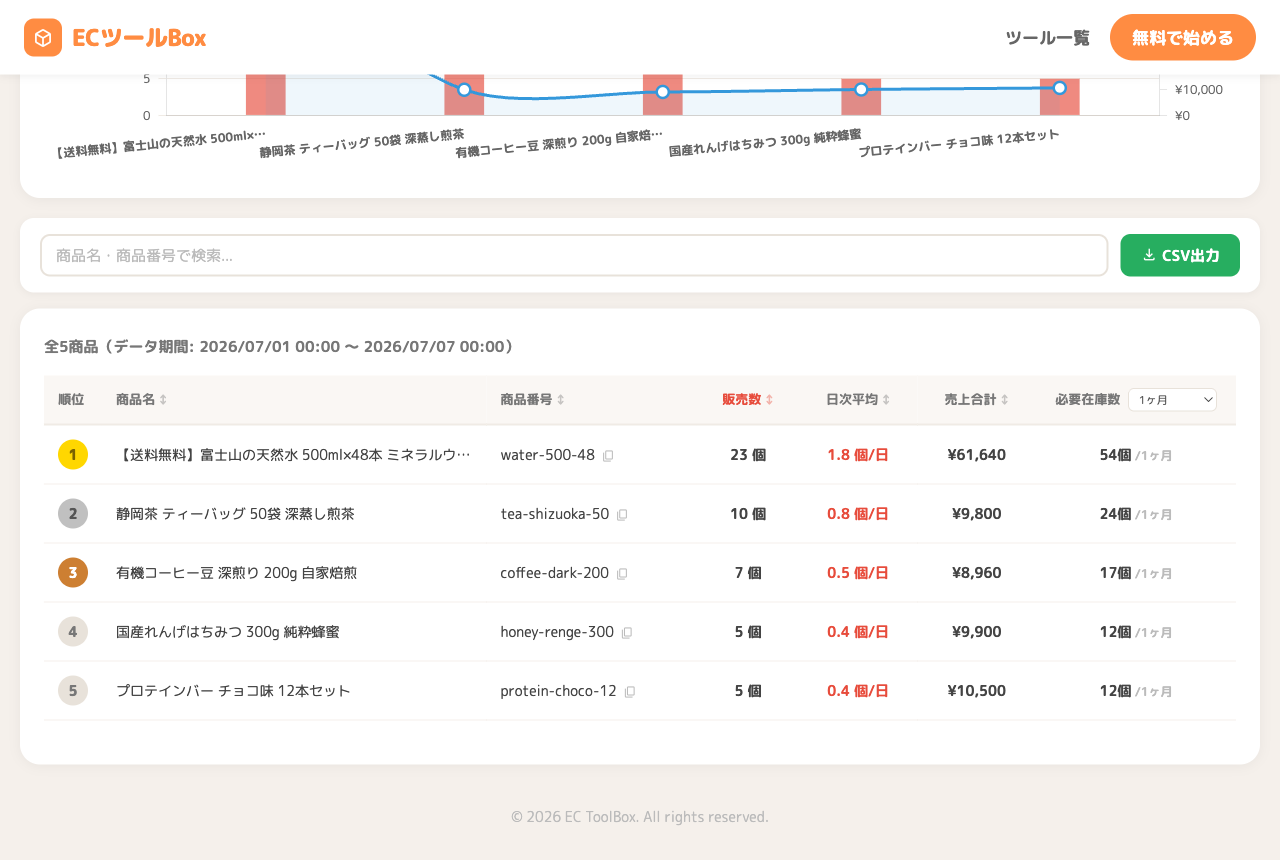Click rank 3 bronze badge
The height and width of the screenshot is (860, 1280).
click(x=73, y=573)
